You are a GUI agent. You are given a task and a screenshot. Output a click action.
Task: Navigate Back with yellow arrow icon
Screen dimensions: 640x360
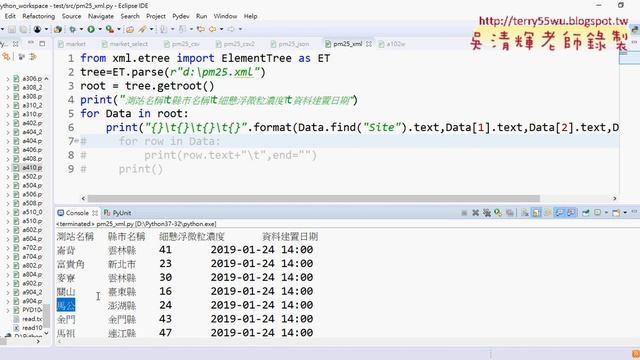[x=212, y=29]
